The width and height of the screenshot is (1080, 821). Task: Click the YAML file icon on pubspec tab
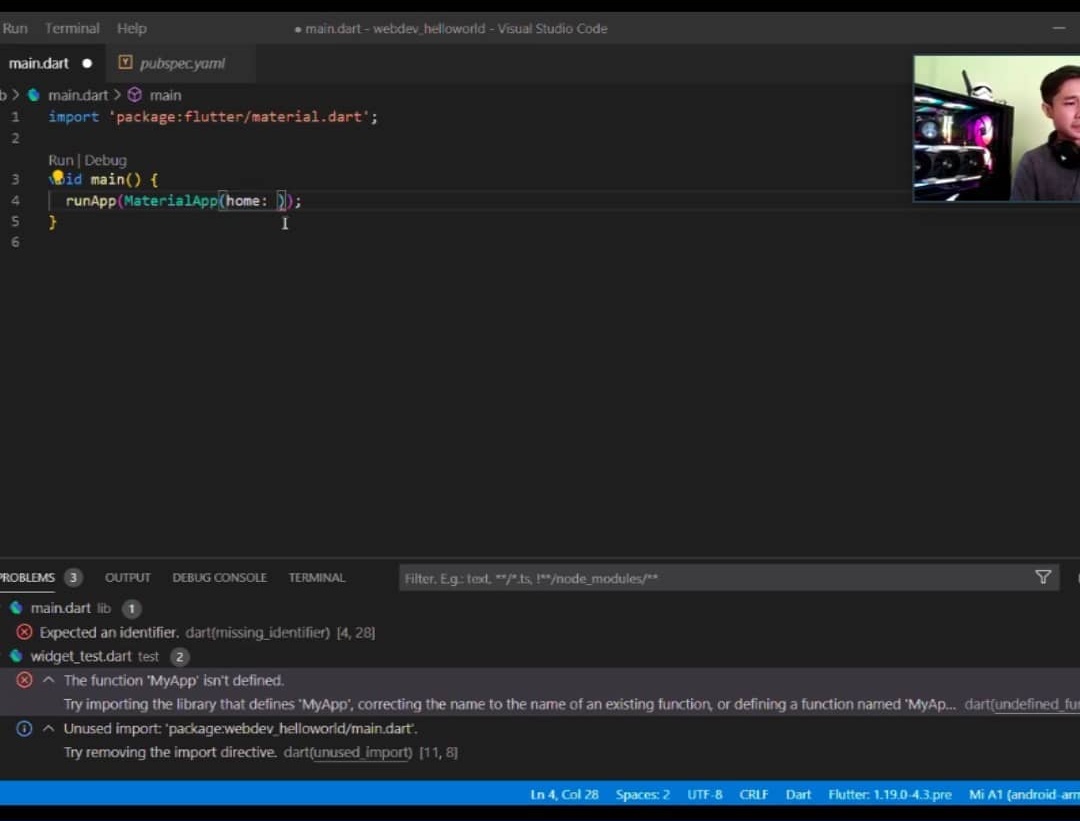tap(125, 63)
